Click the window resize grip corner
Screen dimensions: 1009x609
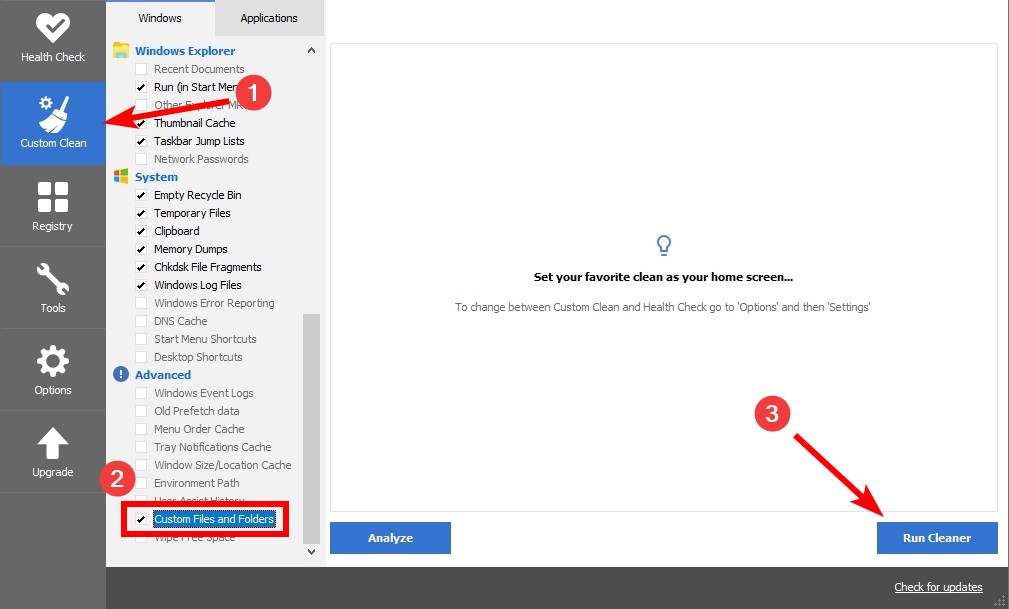[999, 600]
